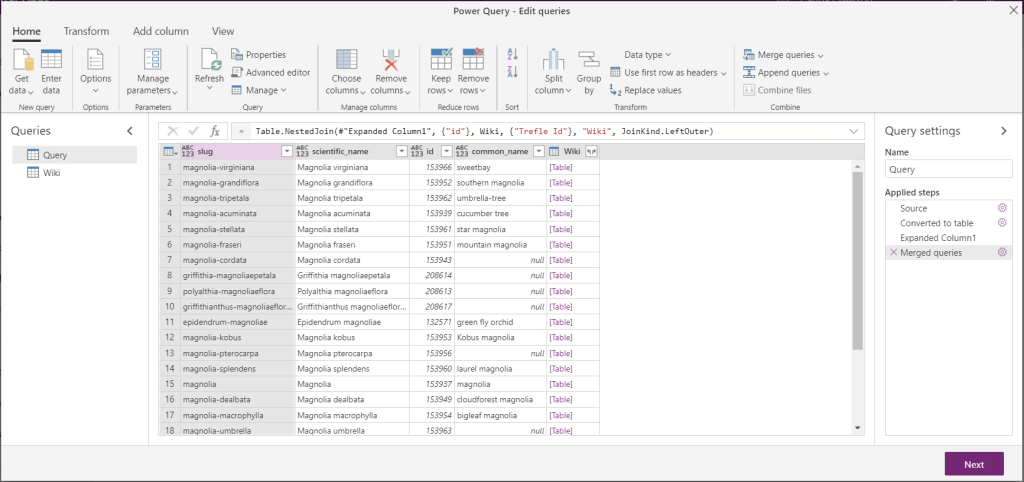The width and height of the screenshot is (1024, 482).
Task: Select the Wiki query in list
Action: point(52,173)
